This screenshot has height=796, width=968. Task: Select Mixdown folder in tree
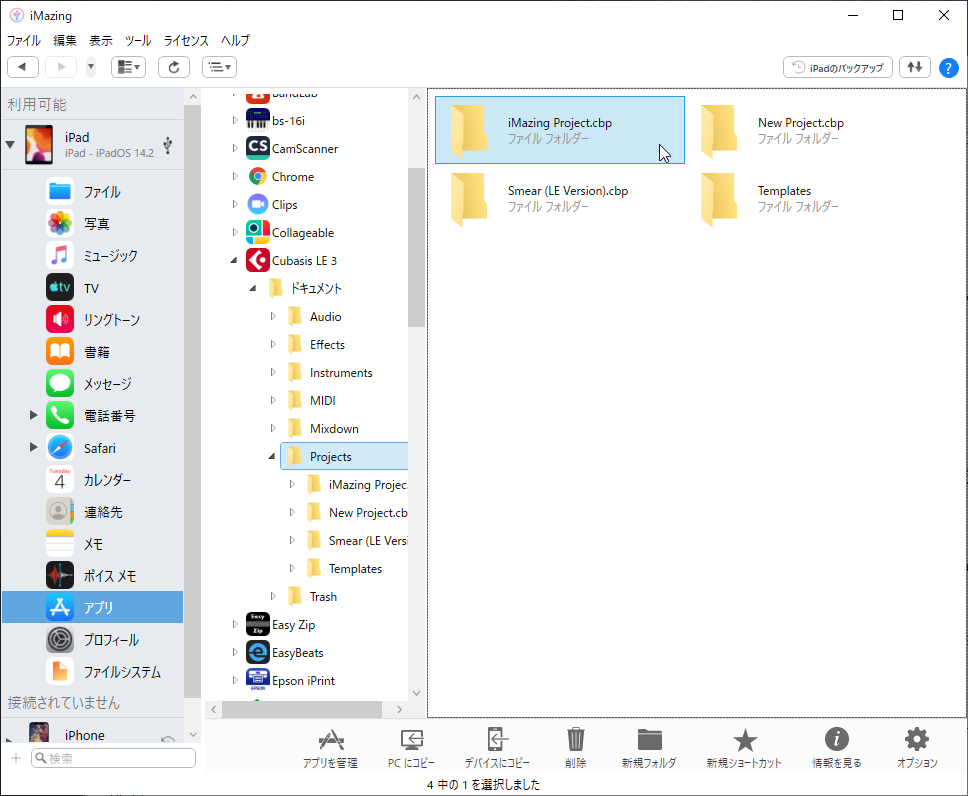(334, 429)
